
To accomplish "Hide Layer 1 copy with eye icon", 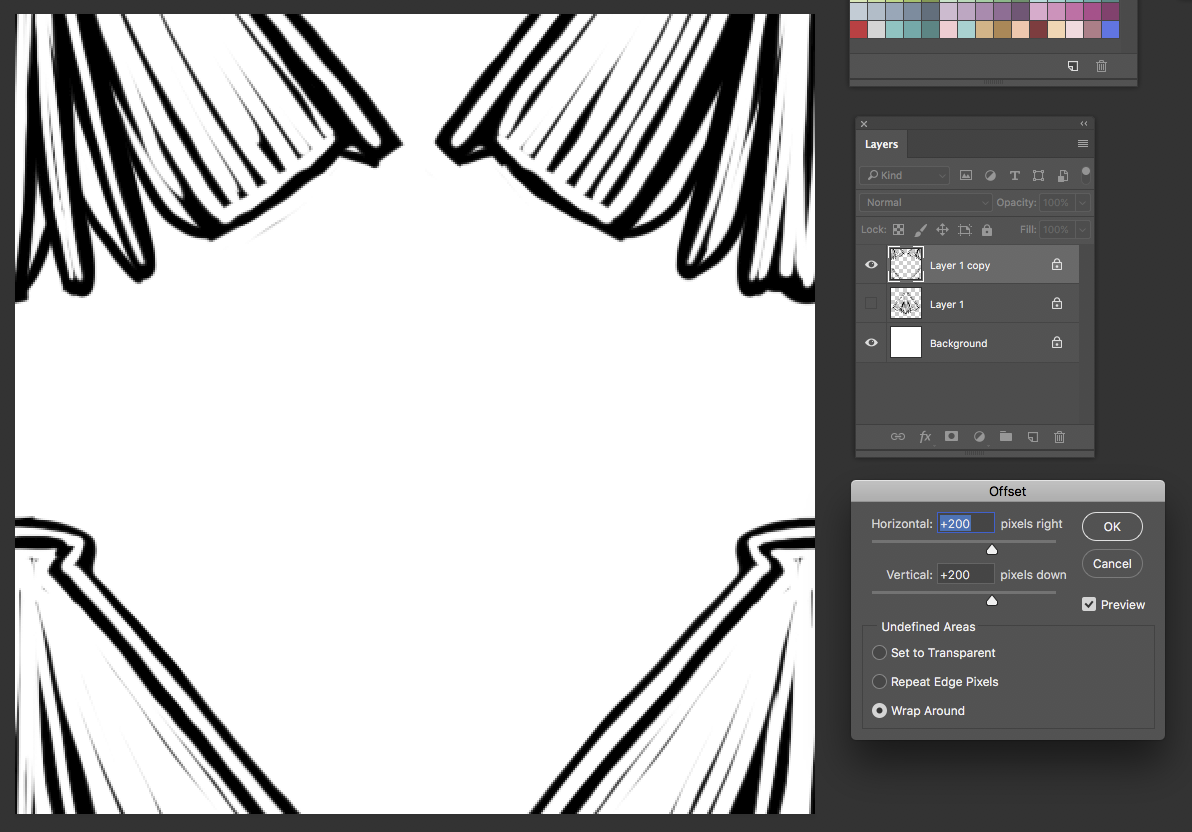I will pyautogui.click(x=871, y=265).
